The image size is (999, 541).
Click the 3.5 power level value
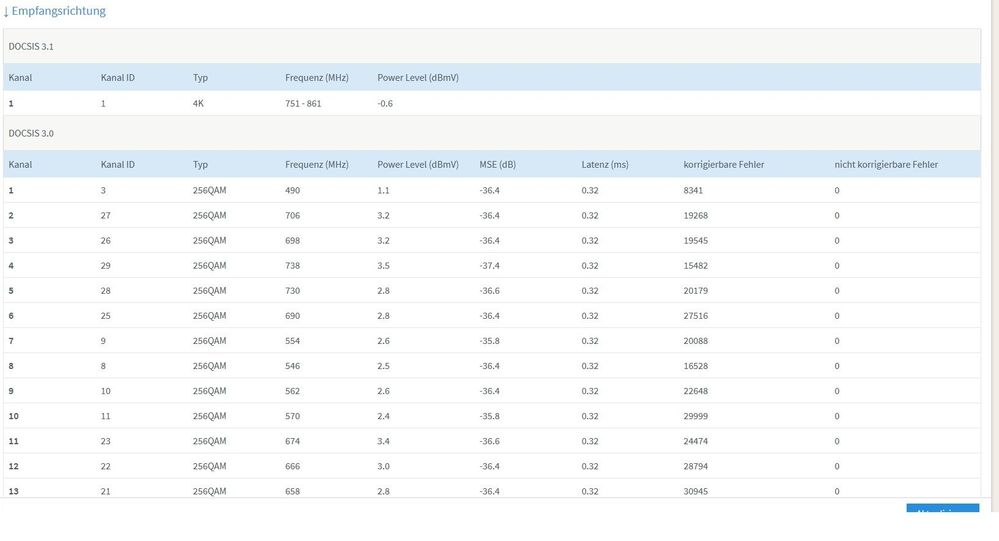click(383, 266)
